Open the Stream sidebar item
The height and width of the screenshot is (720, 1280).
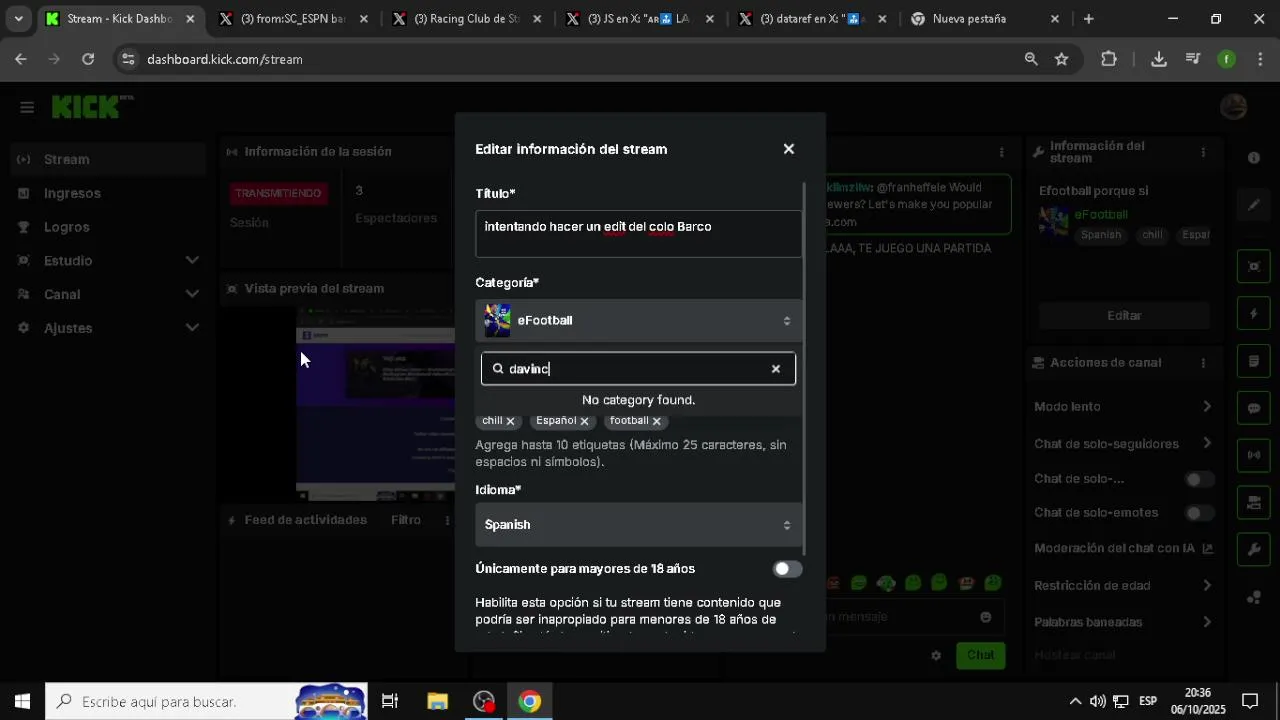point(108,160)
